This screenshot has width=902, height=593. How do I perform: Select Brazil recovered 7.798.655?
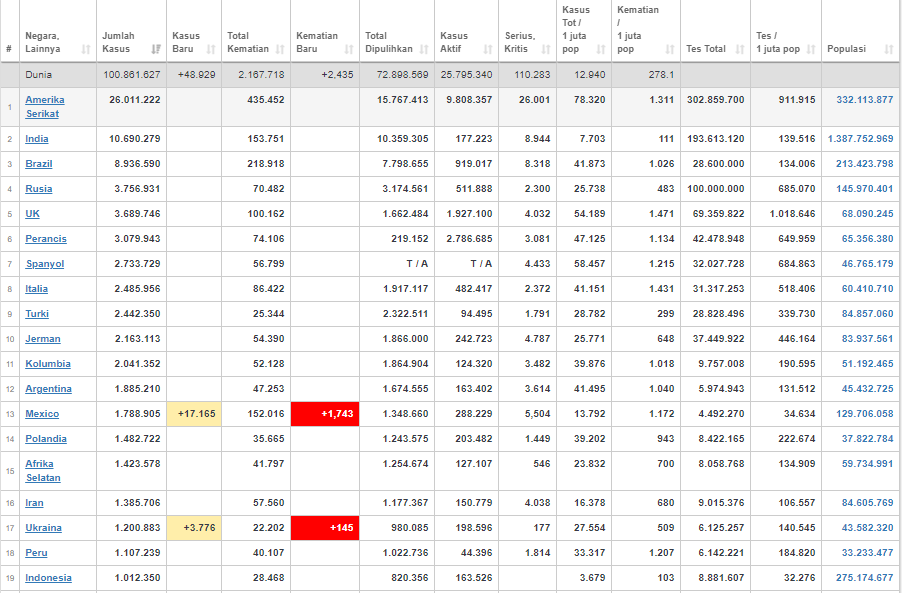tap(406, 163)
